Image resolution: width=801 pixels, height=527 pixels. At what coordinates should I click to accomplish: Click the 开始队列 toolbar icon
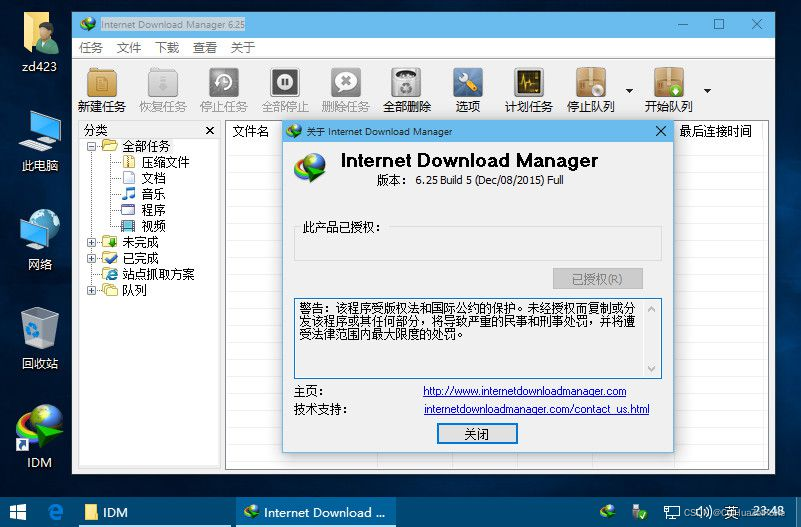coord(668,83)
